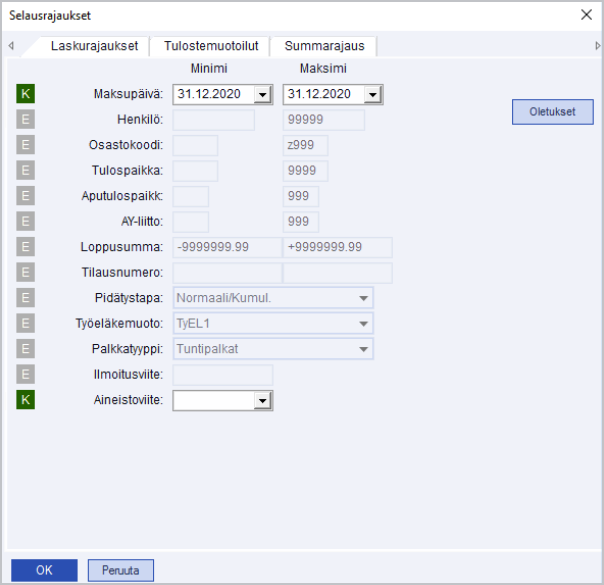Turn on the E toggle for Tulospaikka
The image size is (604, 585).
pos(26,171)
